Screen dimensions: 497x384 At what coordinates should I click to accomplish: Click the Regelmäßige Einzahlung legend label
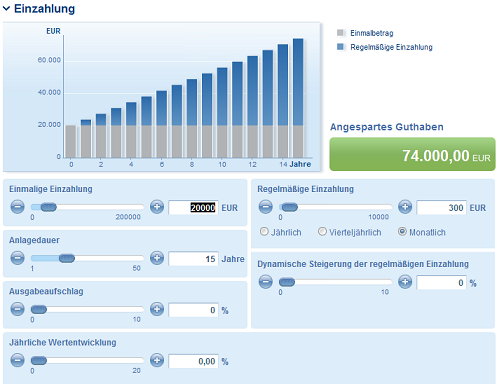[x=391, y=47]
